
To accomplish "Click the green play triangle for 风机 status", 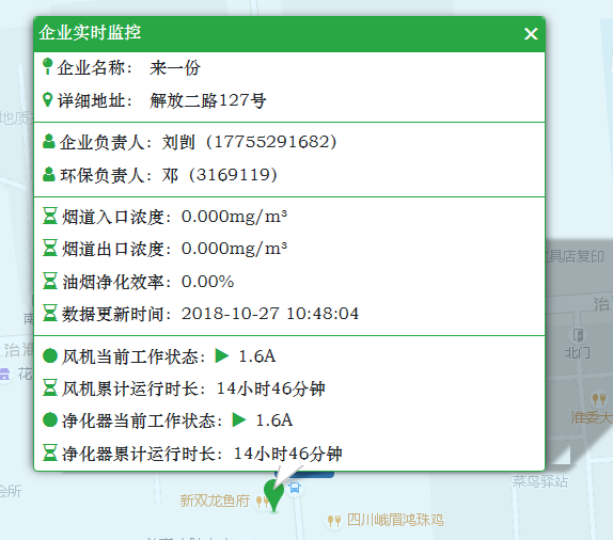I will [222, 355].
